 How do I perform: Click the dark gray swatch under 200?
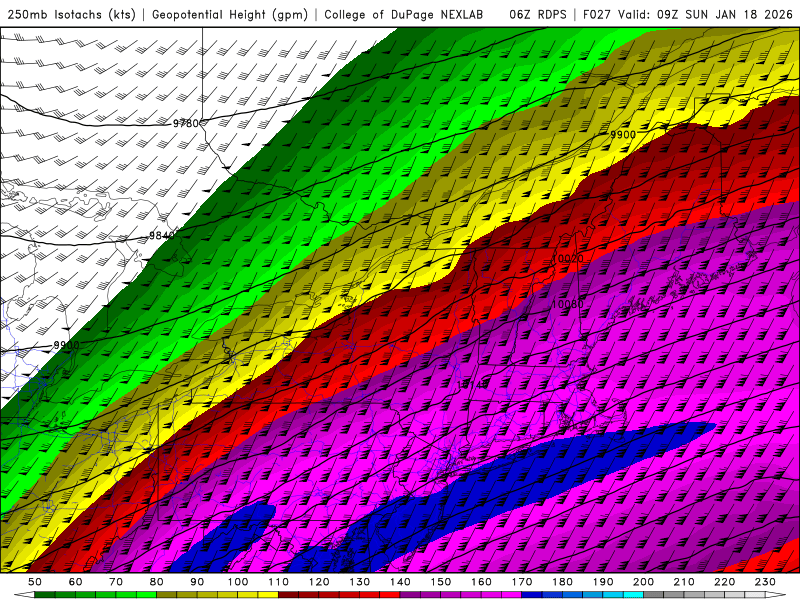pos(654,595)
